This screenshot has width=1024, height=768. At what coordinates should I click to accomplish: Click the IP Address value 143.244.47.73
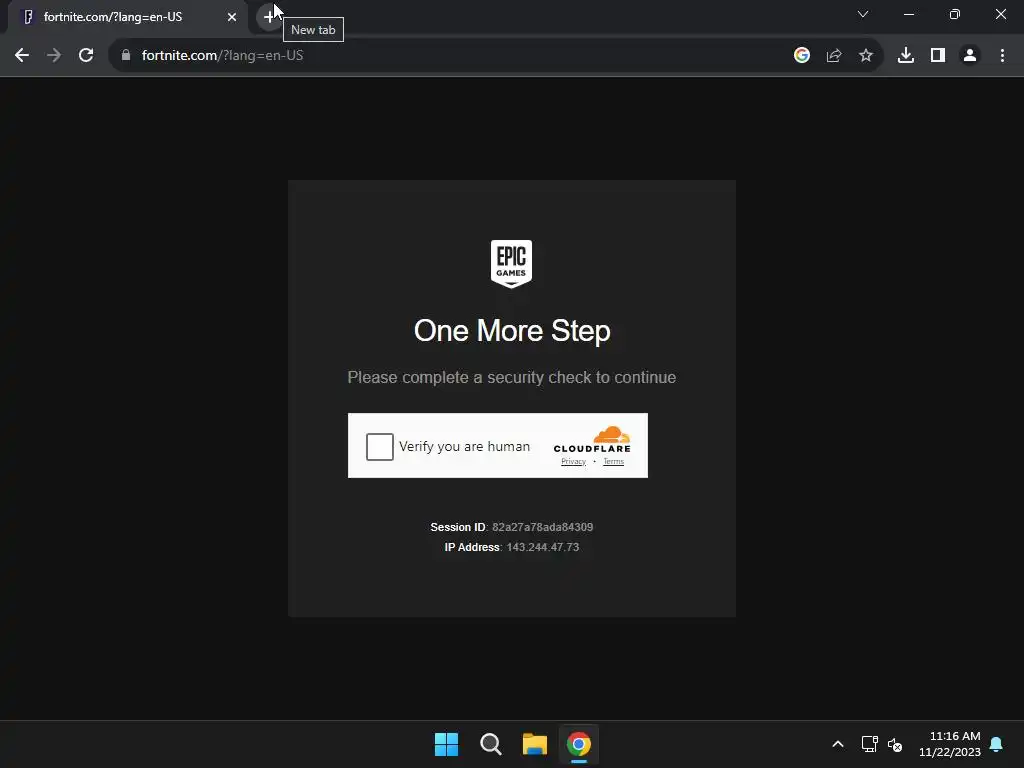[543, 547]
